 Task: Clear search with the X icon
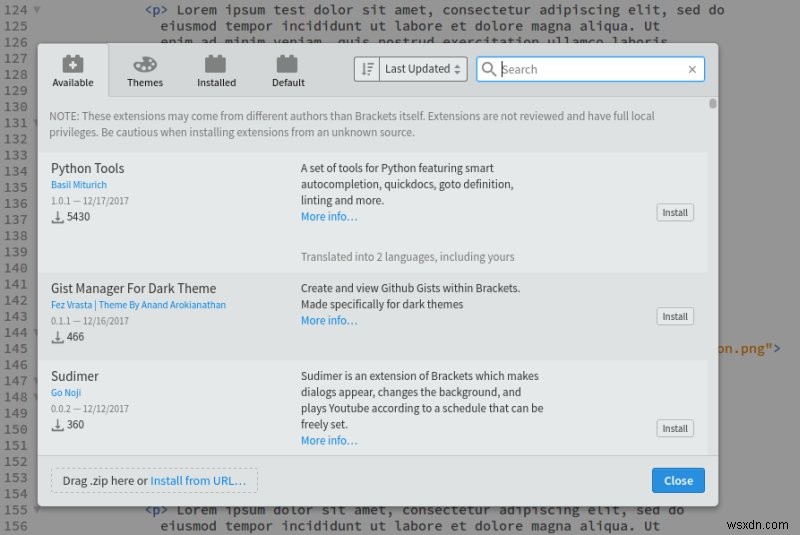pyautogui.click(x=692, y=69)
